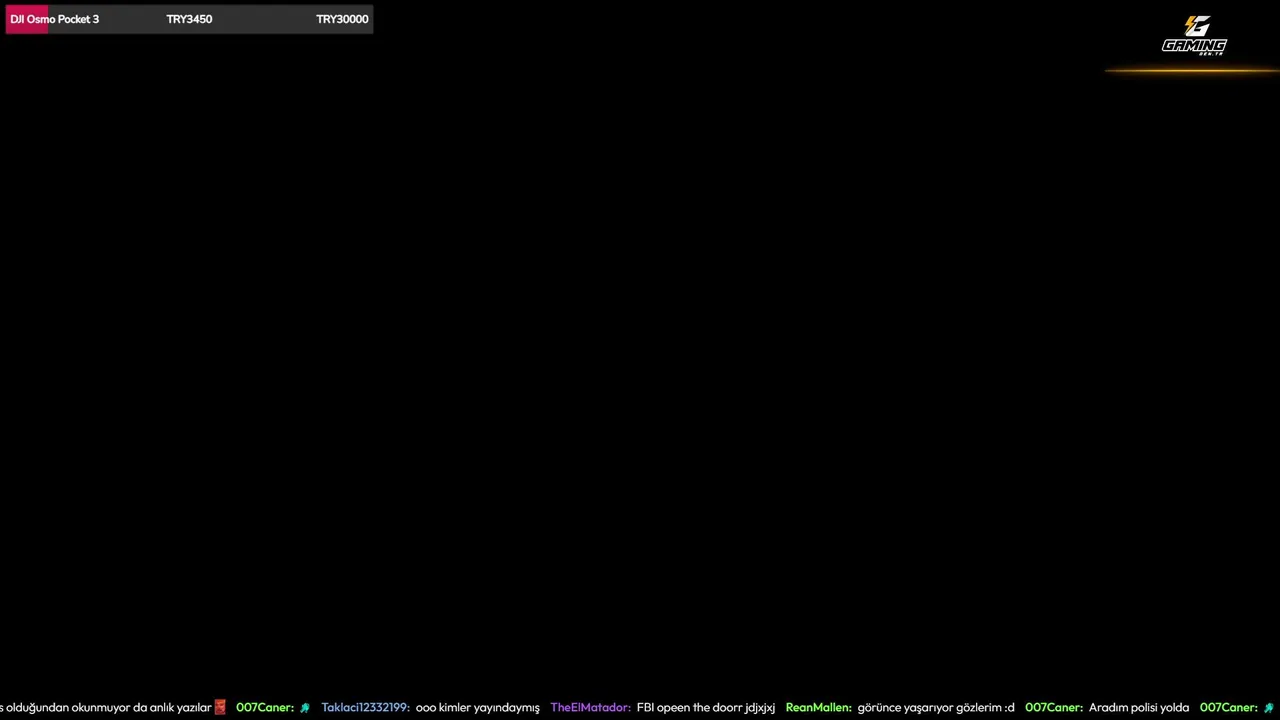Click the teal emote before Taklaci12332199
The width and height of the screenshot is (1280, 720).
coord(305,707)
